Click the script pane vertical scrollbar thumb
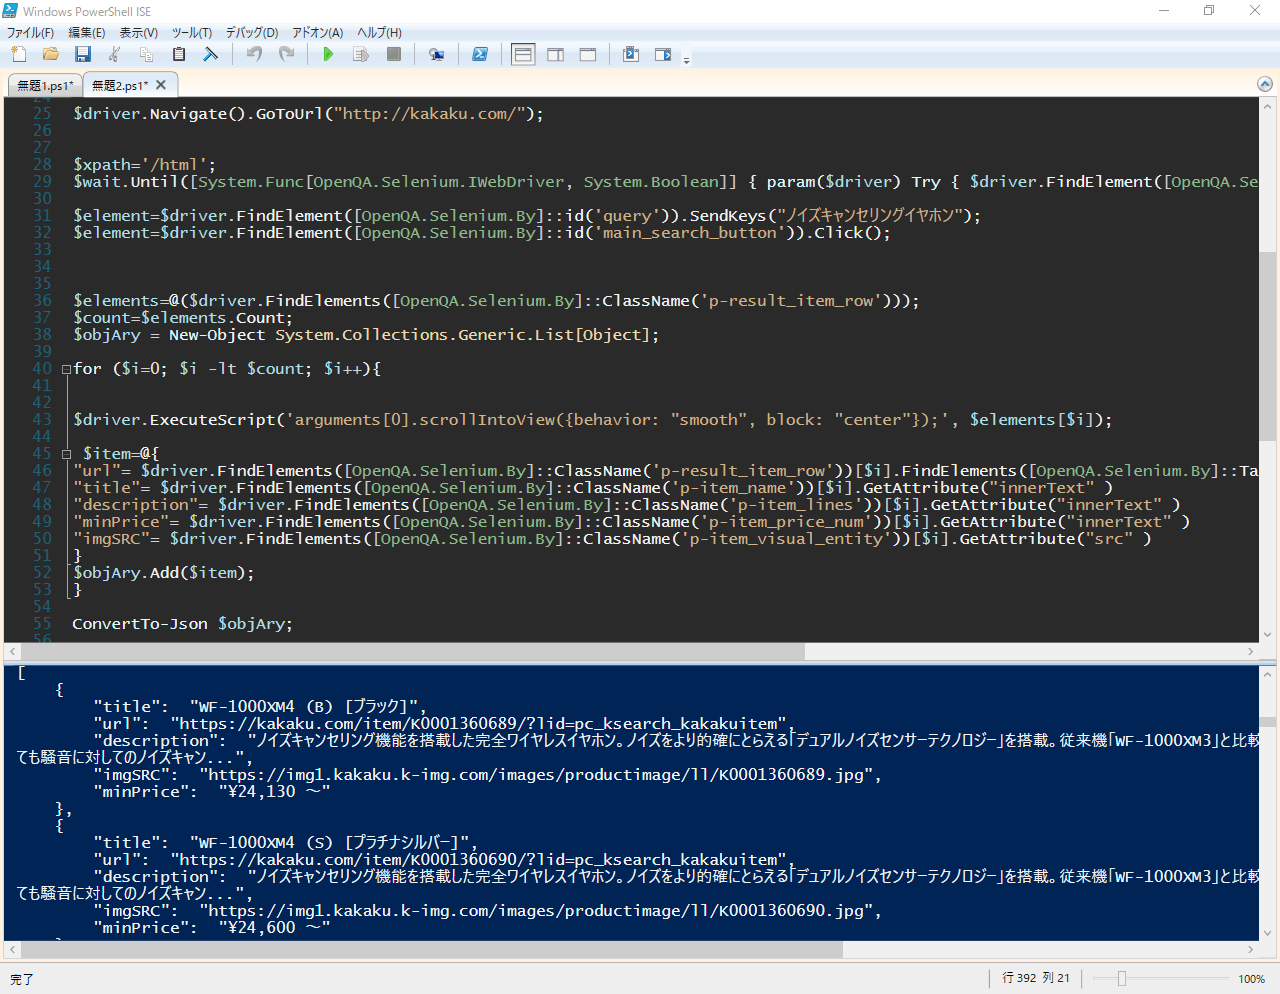This screenshot has height=994, width=1280. pos(1267,346)
